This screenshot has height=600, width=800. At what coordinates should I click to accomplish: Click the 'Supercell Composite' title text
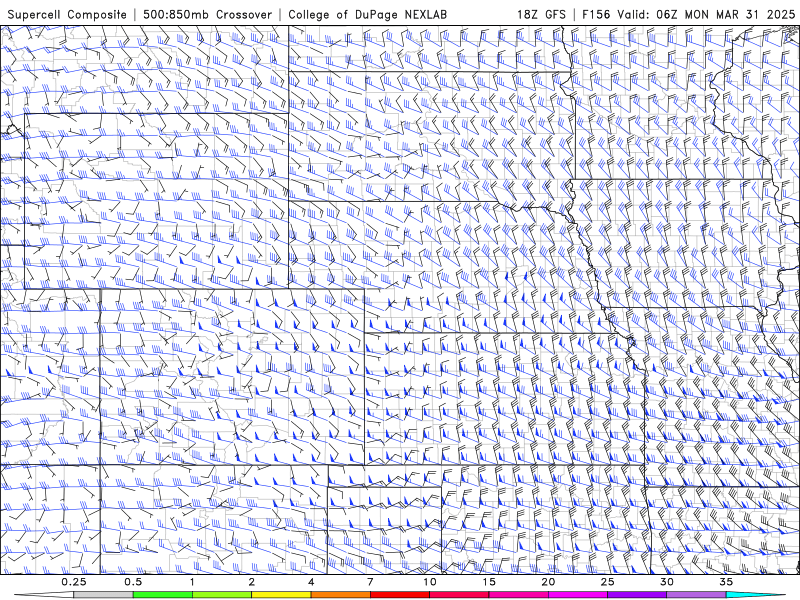coord(67,14)
